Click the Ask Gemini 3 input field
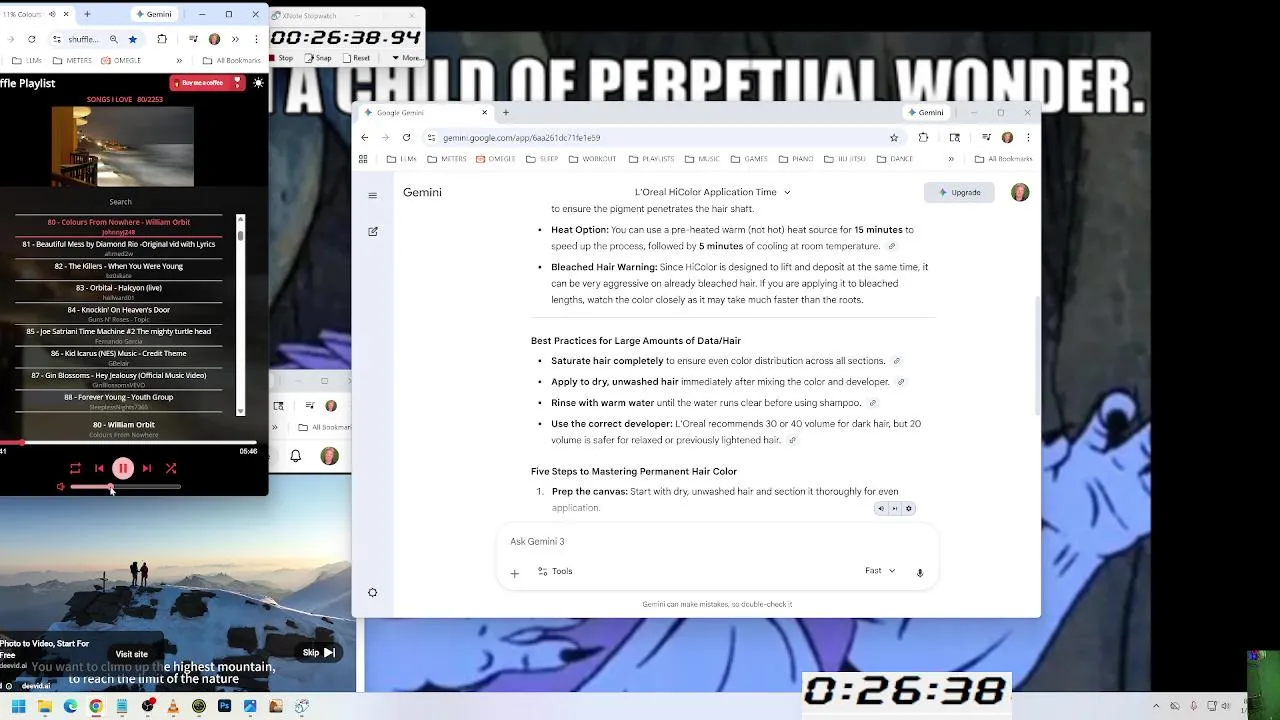This screenshot has width=1280, height=720. (x=717, y=542)
